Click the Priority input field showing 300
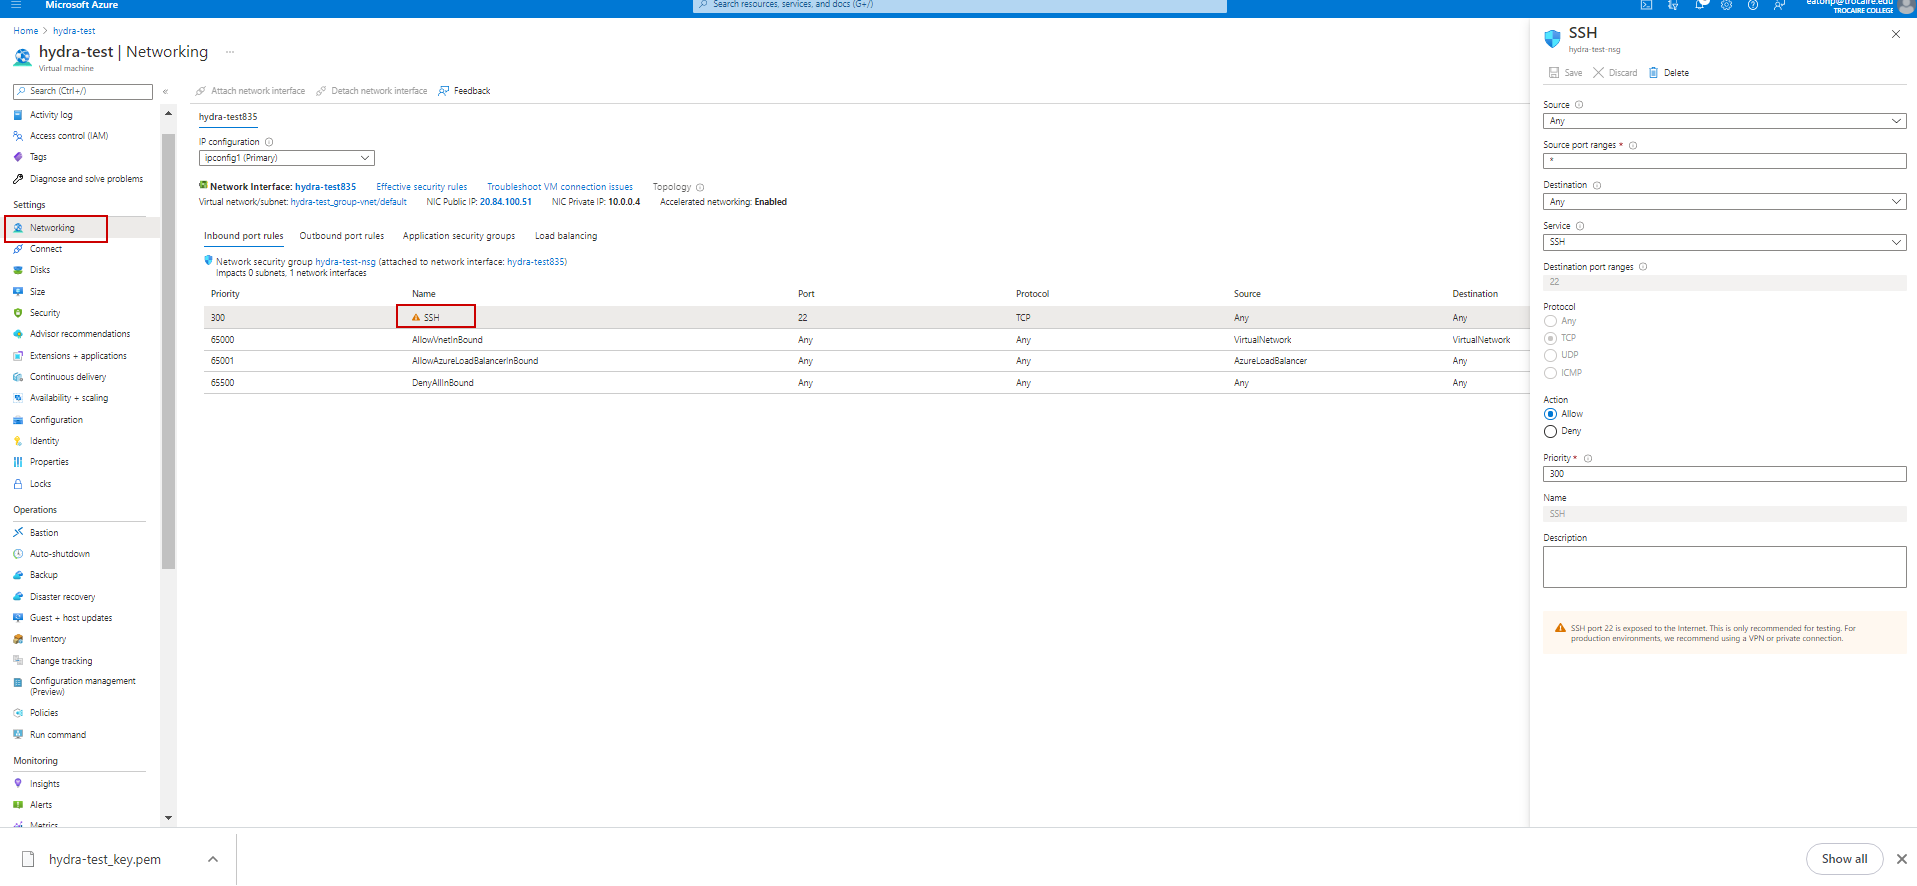 (1723, 474)
